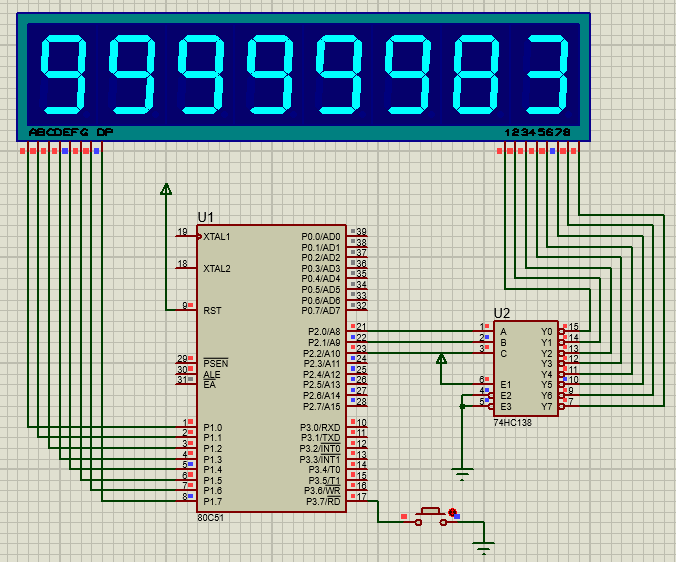Select the seven-segment digit showing 3
This screenshot has width=676, height=562.
click(x=546, y=75)
